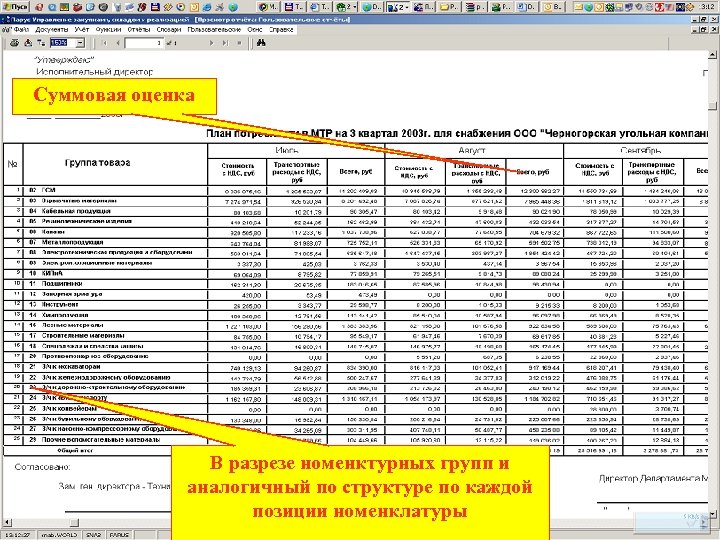Click the folder taskbar button 'Р..'

tap(449, 7)
